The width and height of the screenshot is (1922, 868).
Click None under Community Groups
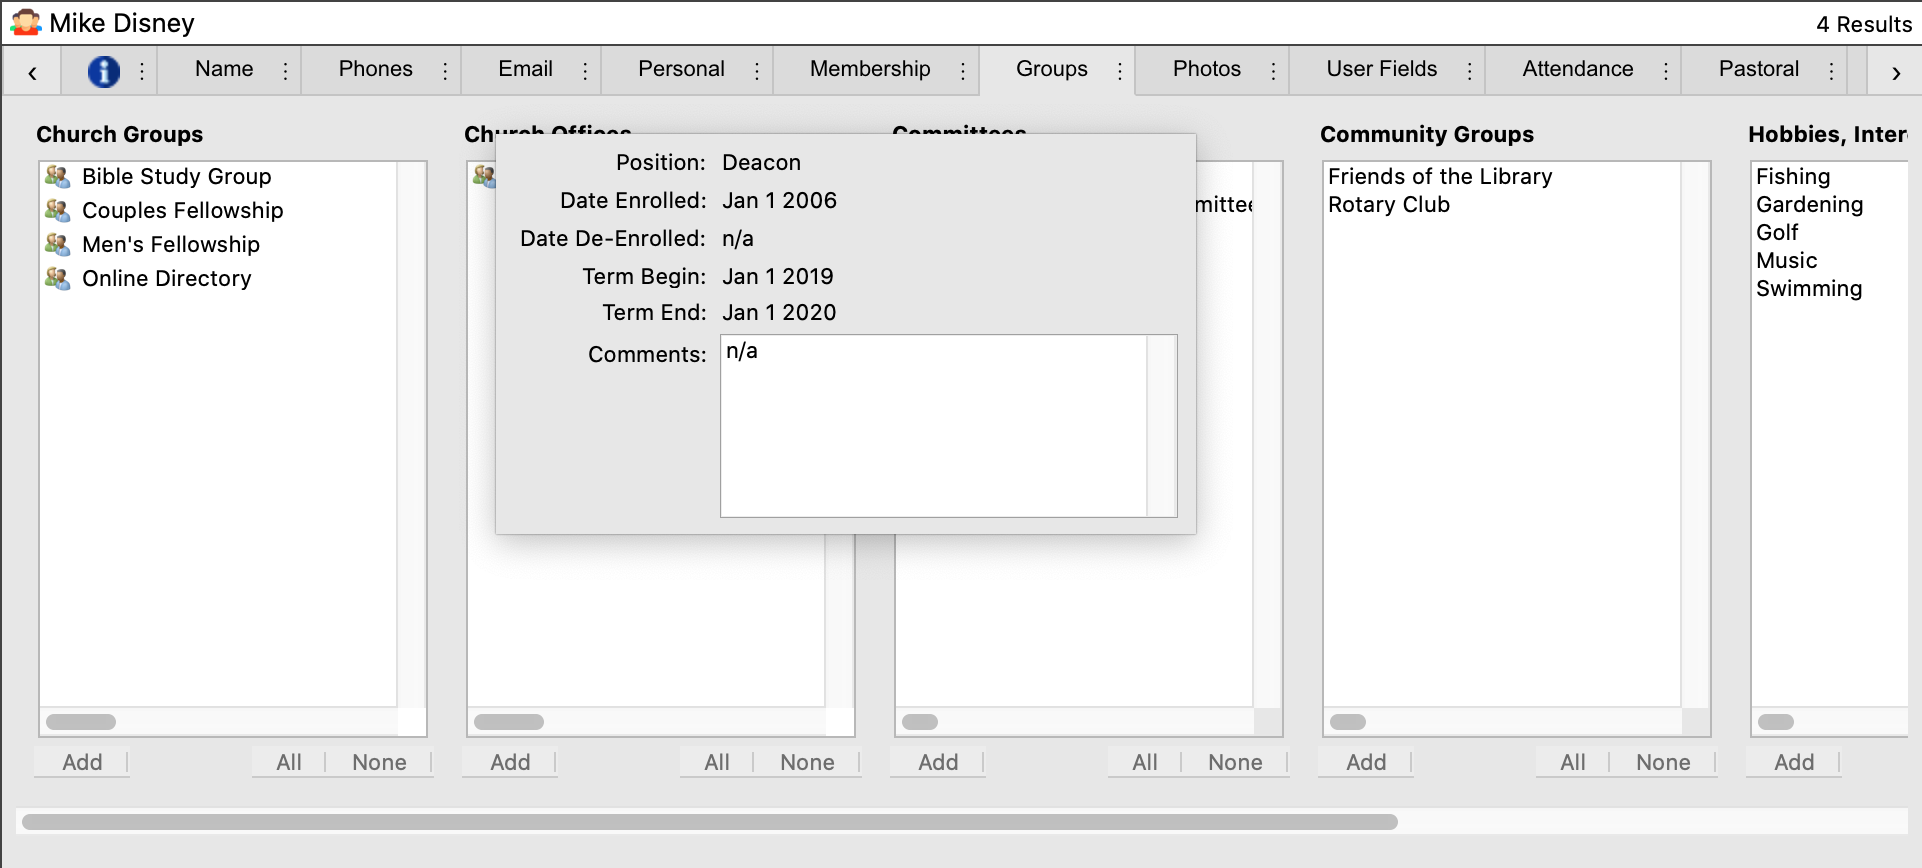(x=1662, y=762)
